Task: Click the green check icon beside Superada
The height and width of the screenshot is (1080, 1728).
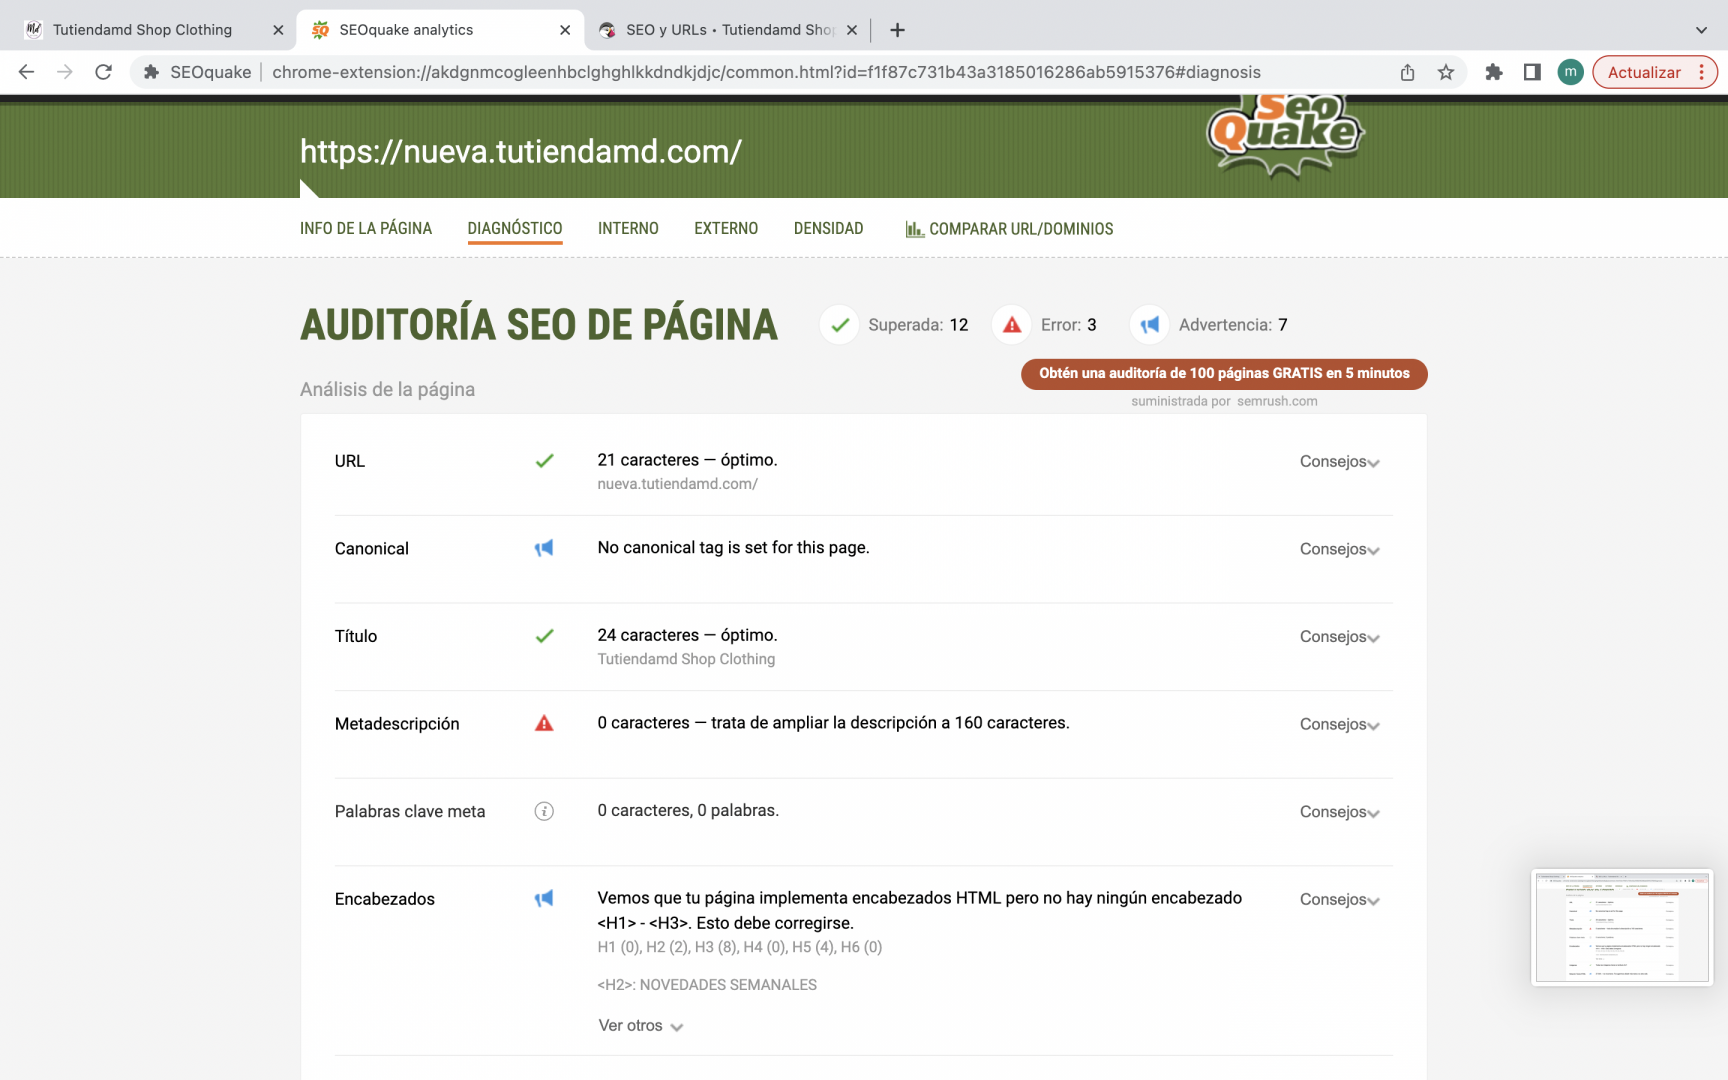Action: pyautogui.click(x=840, y=325)
